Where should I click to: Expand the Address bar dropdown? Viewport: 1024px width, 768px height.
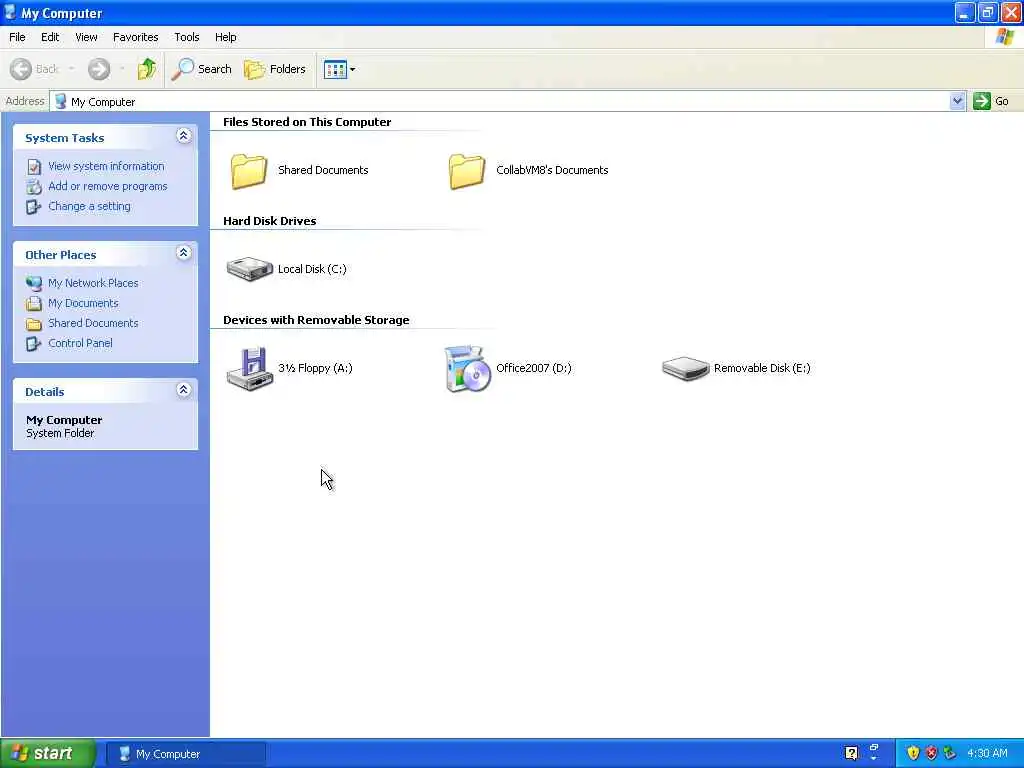pyautogui.click(x=957, y=101)
